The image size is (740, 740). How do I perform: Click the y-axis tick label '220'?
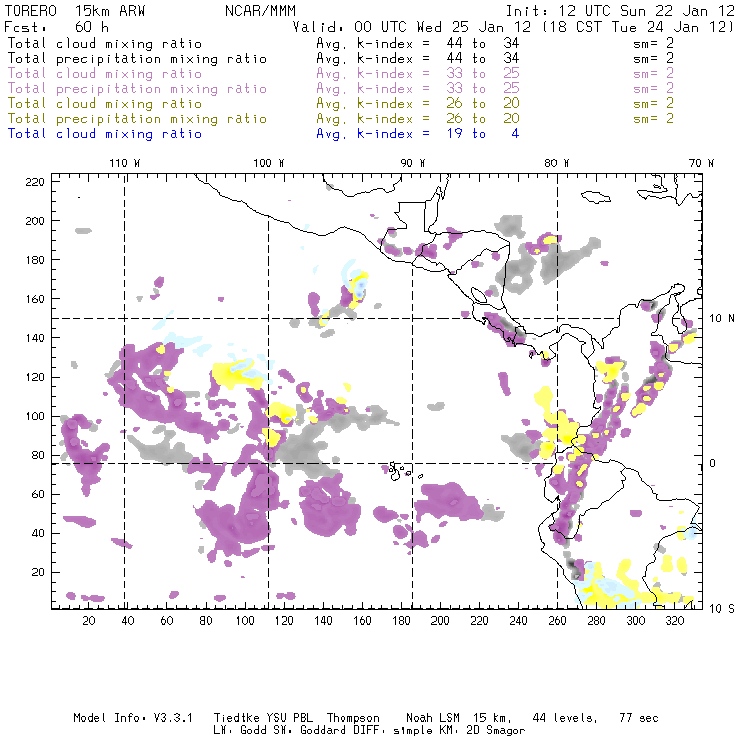point(35,182)
